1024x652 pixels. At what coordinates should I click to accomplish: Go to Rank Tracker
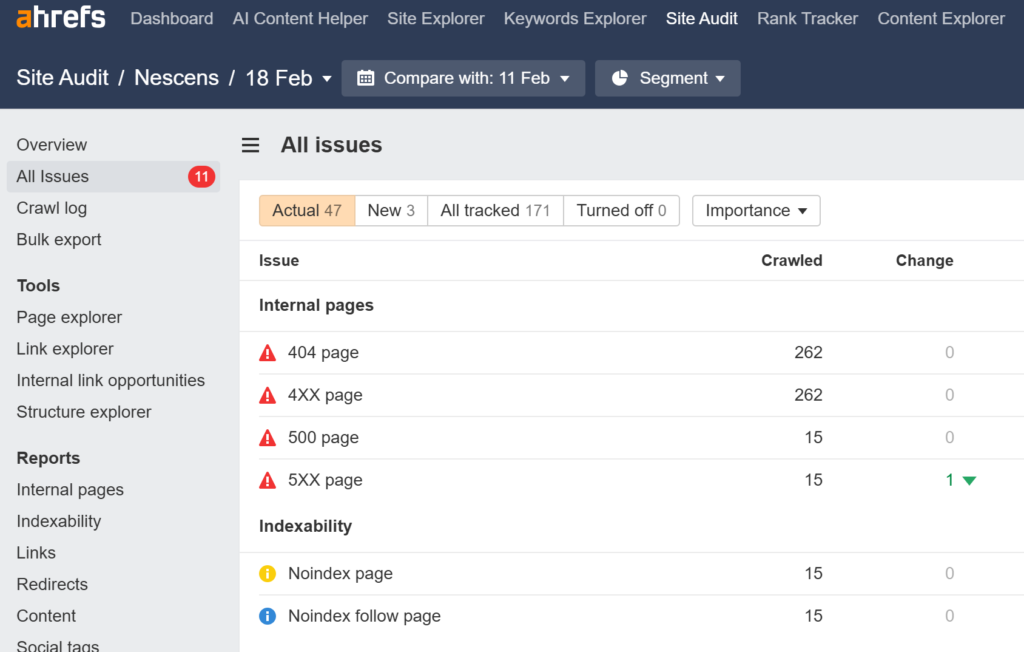[x=807, y=18]
